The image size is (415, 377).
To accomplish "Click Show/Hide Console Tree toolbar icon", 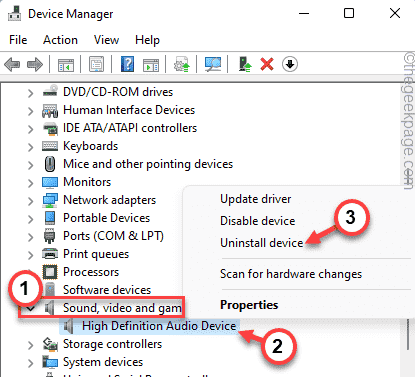I will pyautogui.click(x=66, y=64).
